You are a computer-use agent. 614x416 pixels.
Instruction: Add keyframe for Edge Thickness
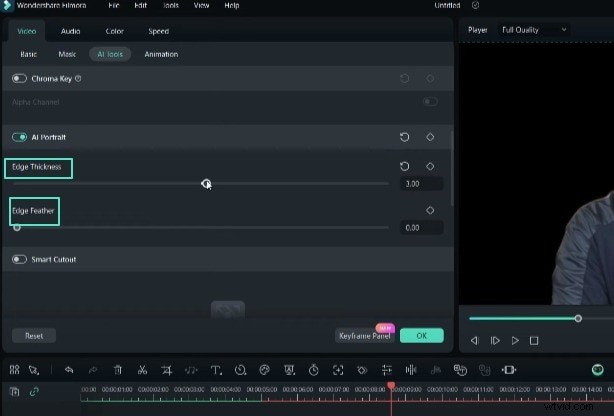pos(430,166)
